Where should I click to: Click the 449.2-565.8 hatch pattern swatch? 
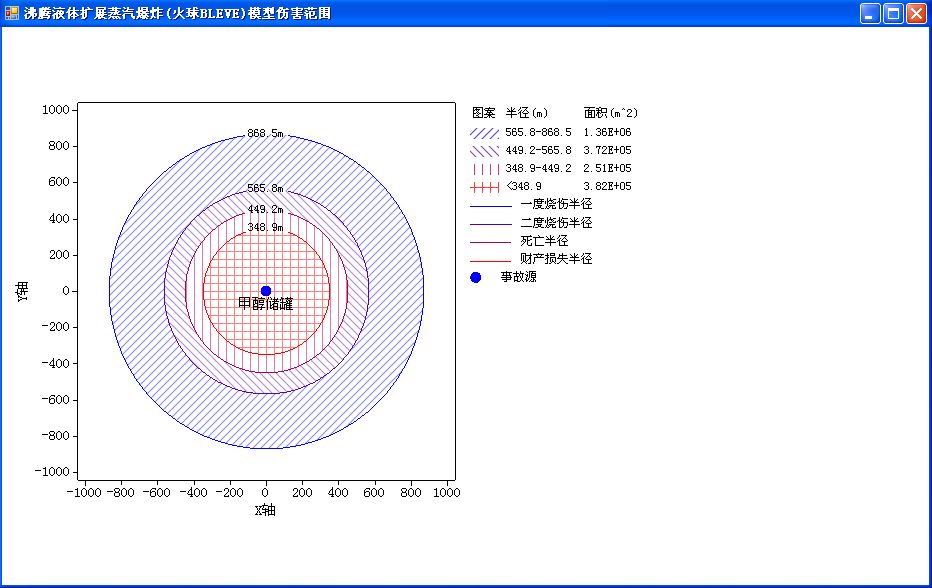click(484, 150)
